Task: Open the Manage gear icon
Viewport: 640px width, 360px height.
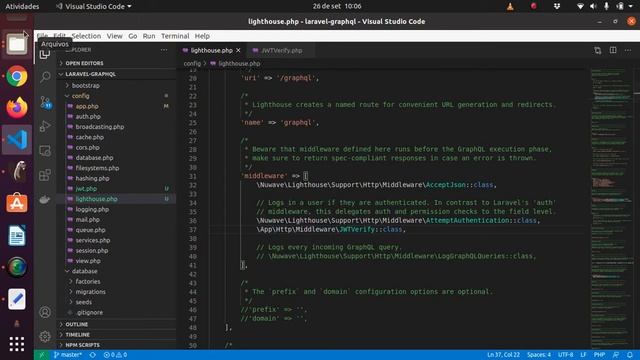Action: tap(45, 336)
